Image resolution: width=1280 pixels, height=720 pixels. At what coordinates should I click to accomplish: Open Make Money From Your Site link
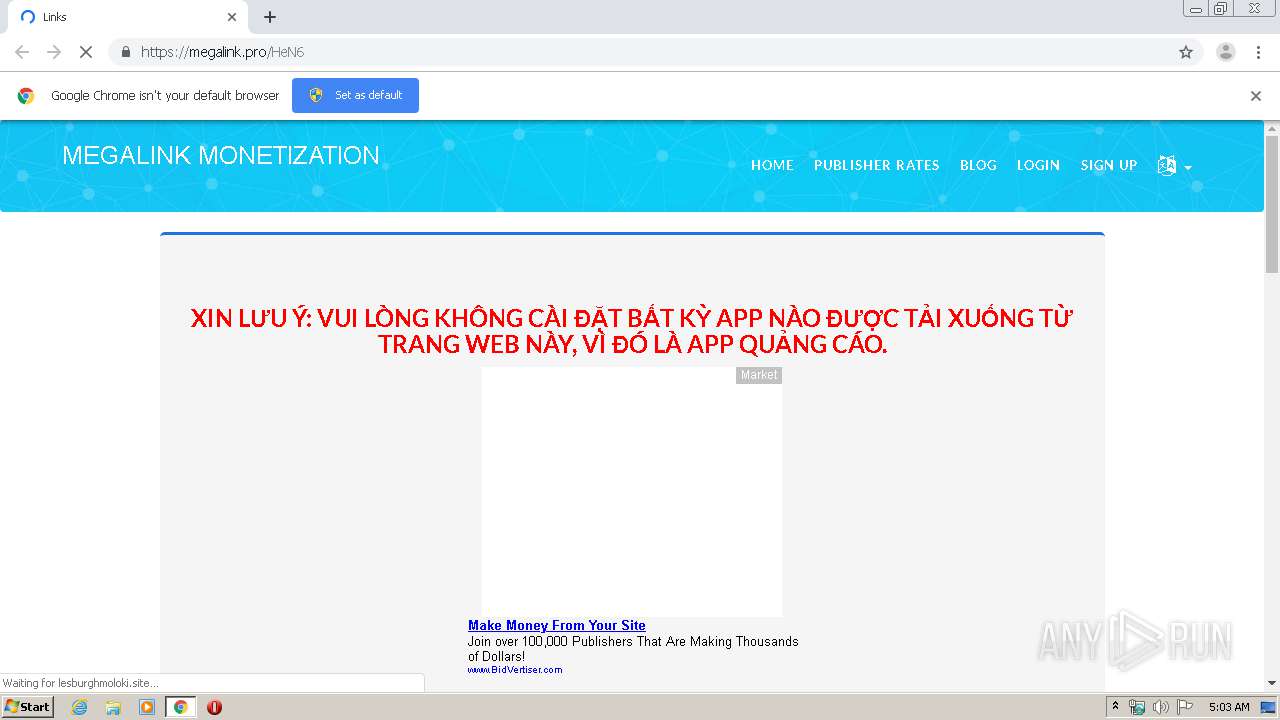557,625
